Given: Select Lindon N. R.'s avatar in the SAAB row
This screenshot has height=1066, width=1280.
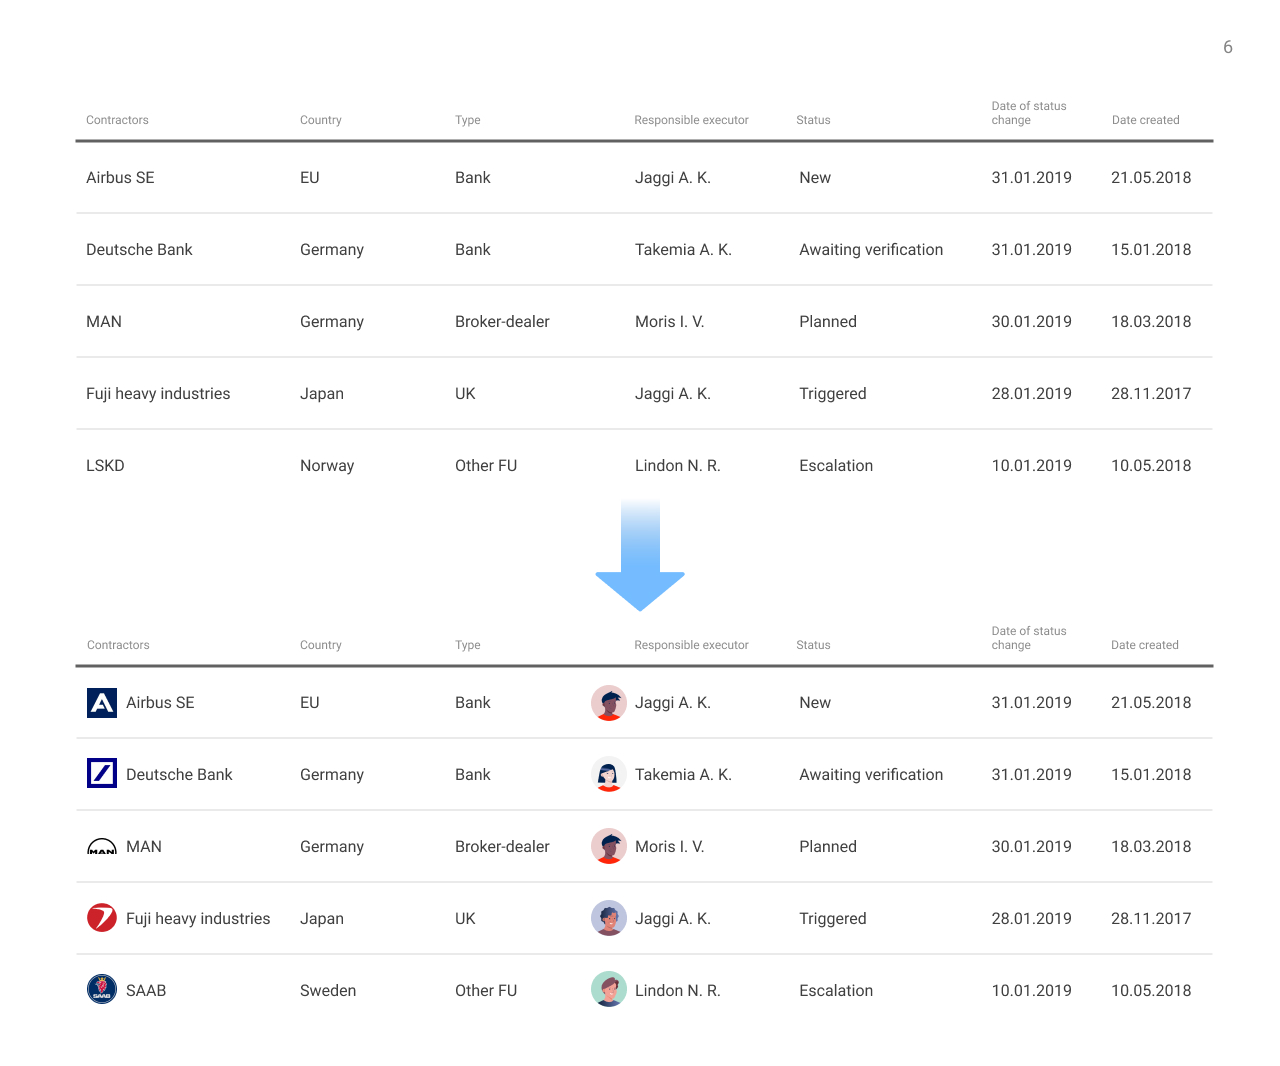Looking at the screenshot, I should tap(609, 990).
